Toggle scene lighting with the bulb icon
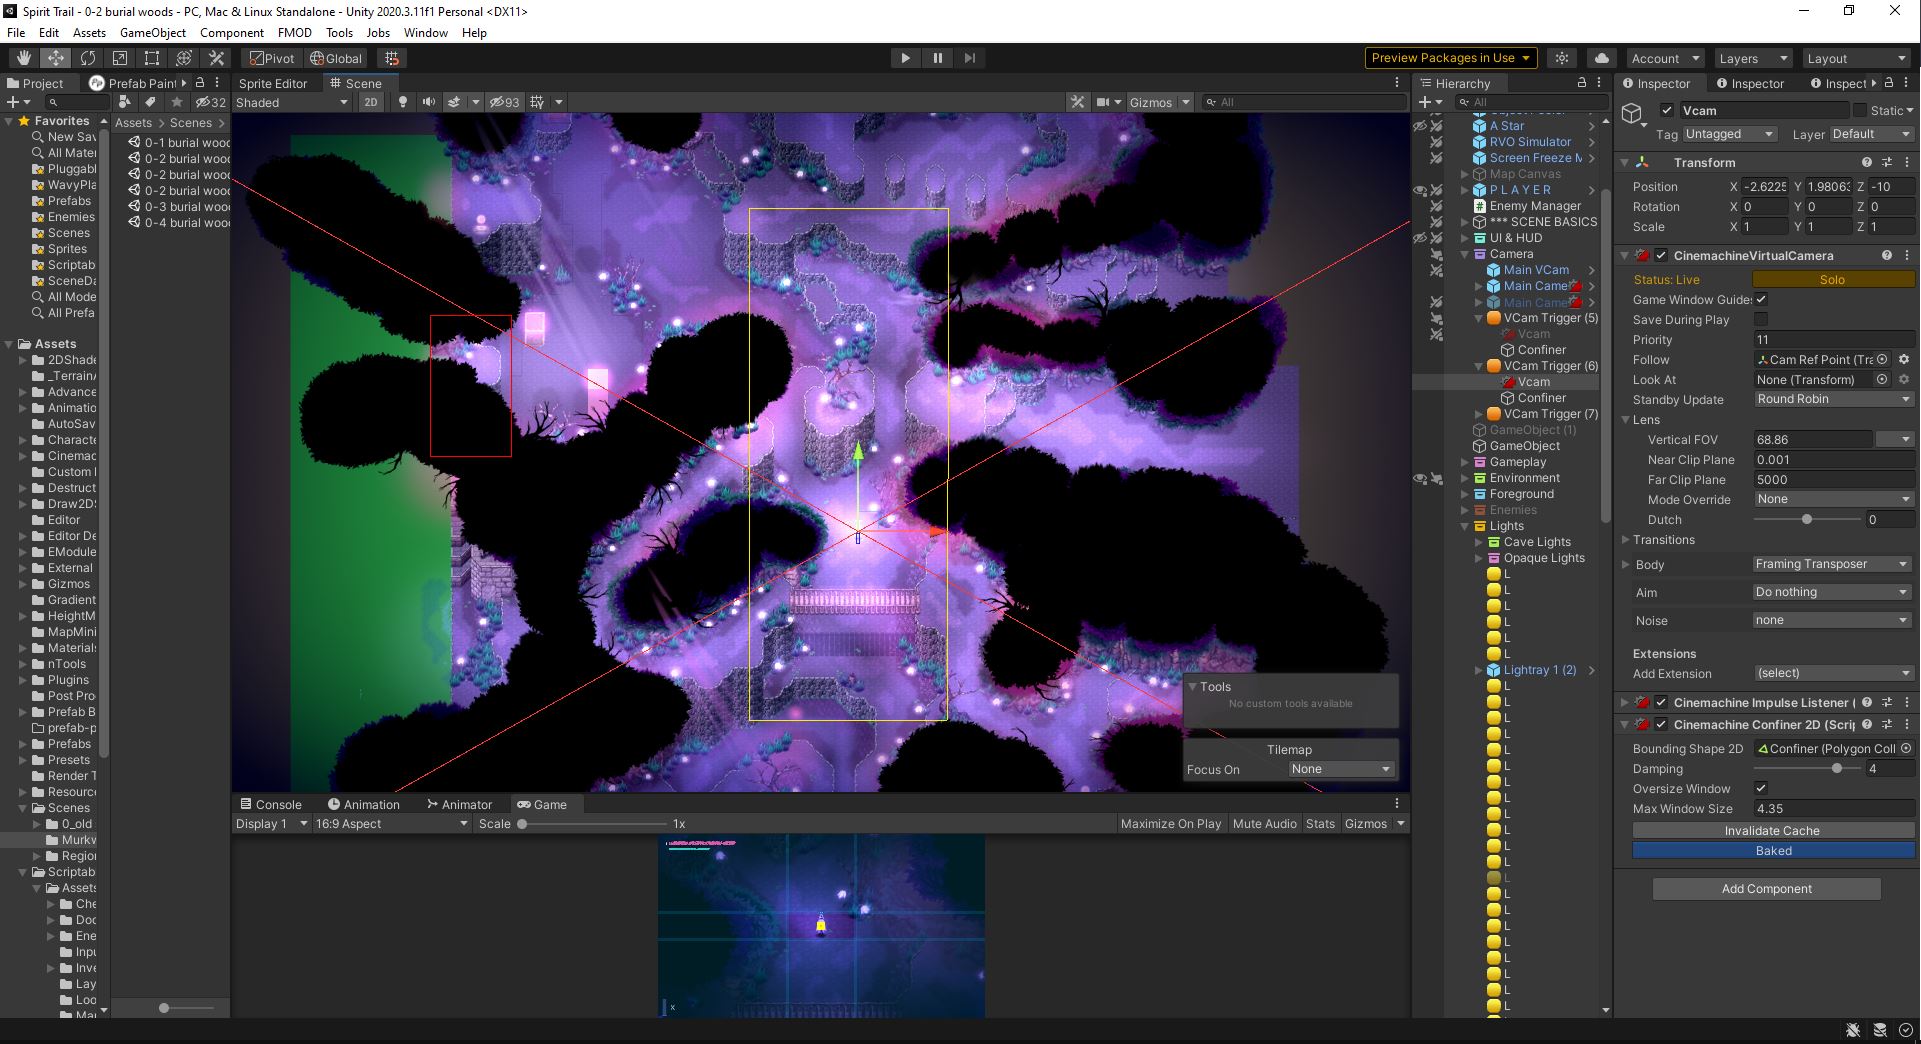The image size is (1921, 1044). tap(401, 102)
